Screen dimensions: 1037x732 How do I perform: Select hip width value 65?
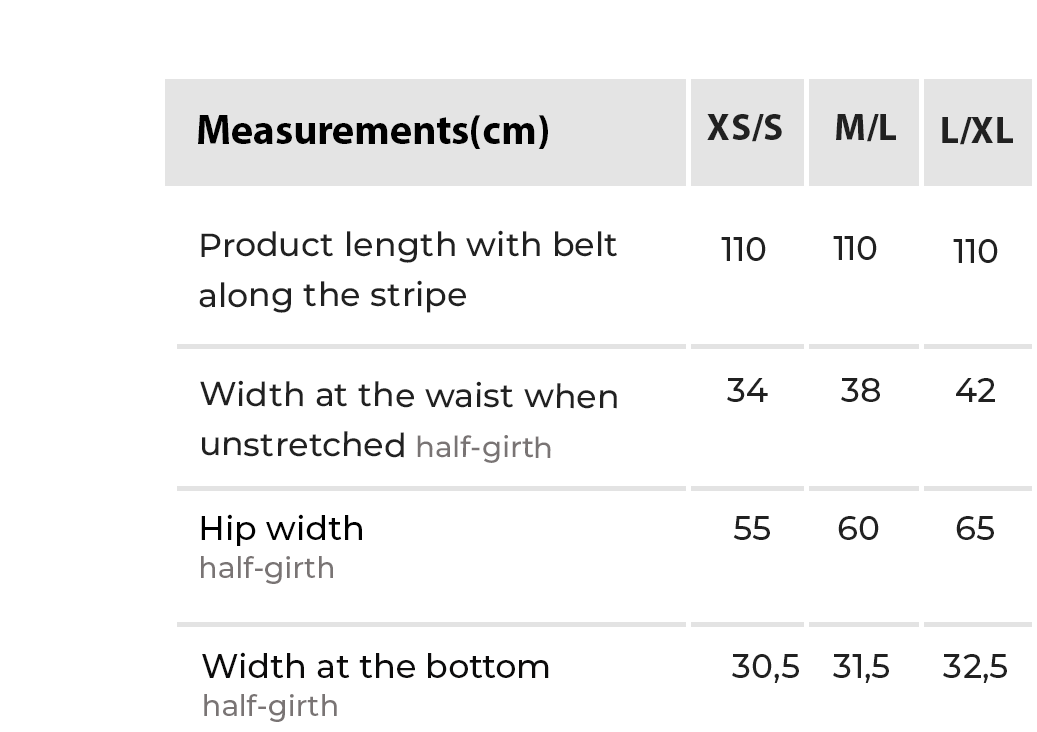(975, 529)
